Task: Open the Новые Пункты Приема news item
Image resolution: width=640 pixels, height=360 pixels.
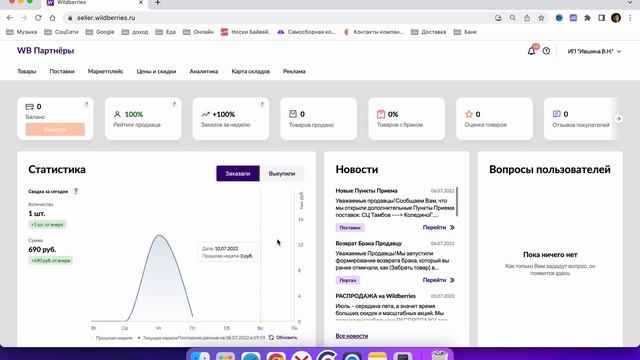Action: point(366,191)
